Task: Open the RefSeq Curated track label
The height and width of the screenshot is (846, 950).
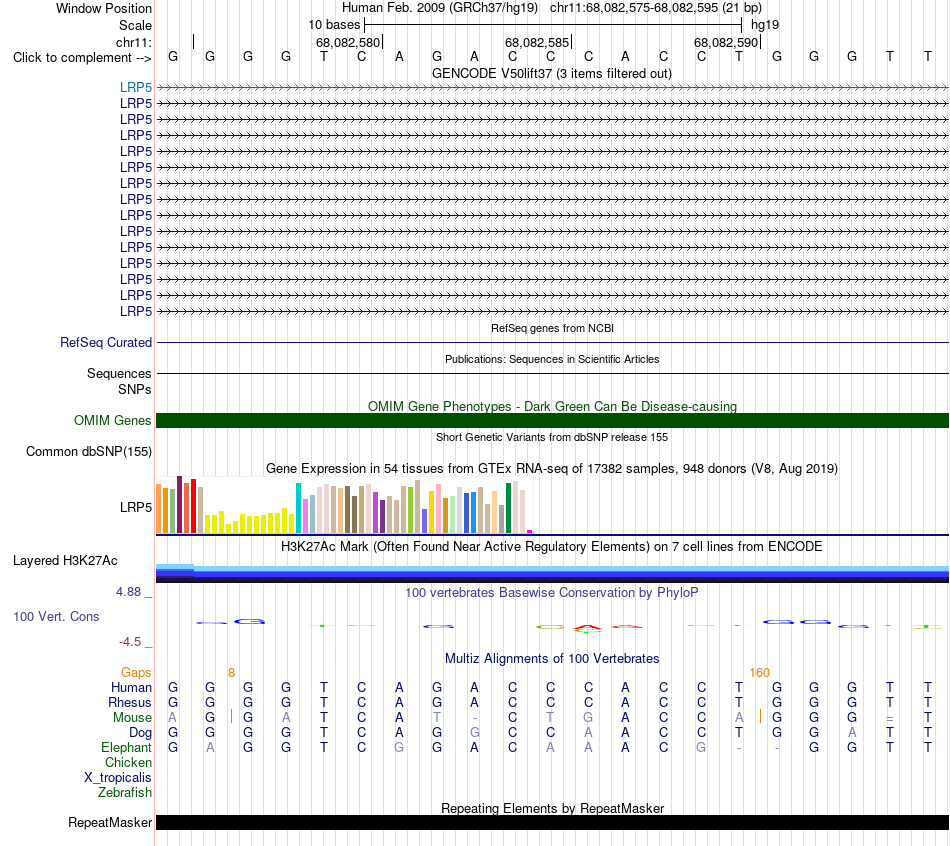Action: 106,342
